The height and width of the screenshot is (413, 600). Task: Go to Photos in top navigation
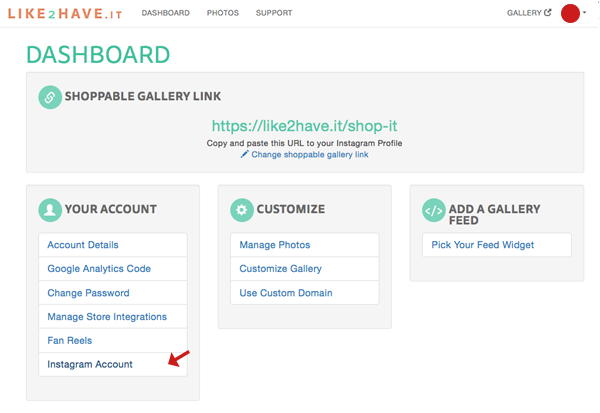[223, 13]
